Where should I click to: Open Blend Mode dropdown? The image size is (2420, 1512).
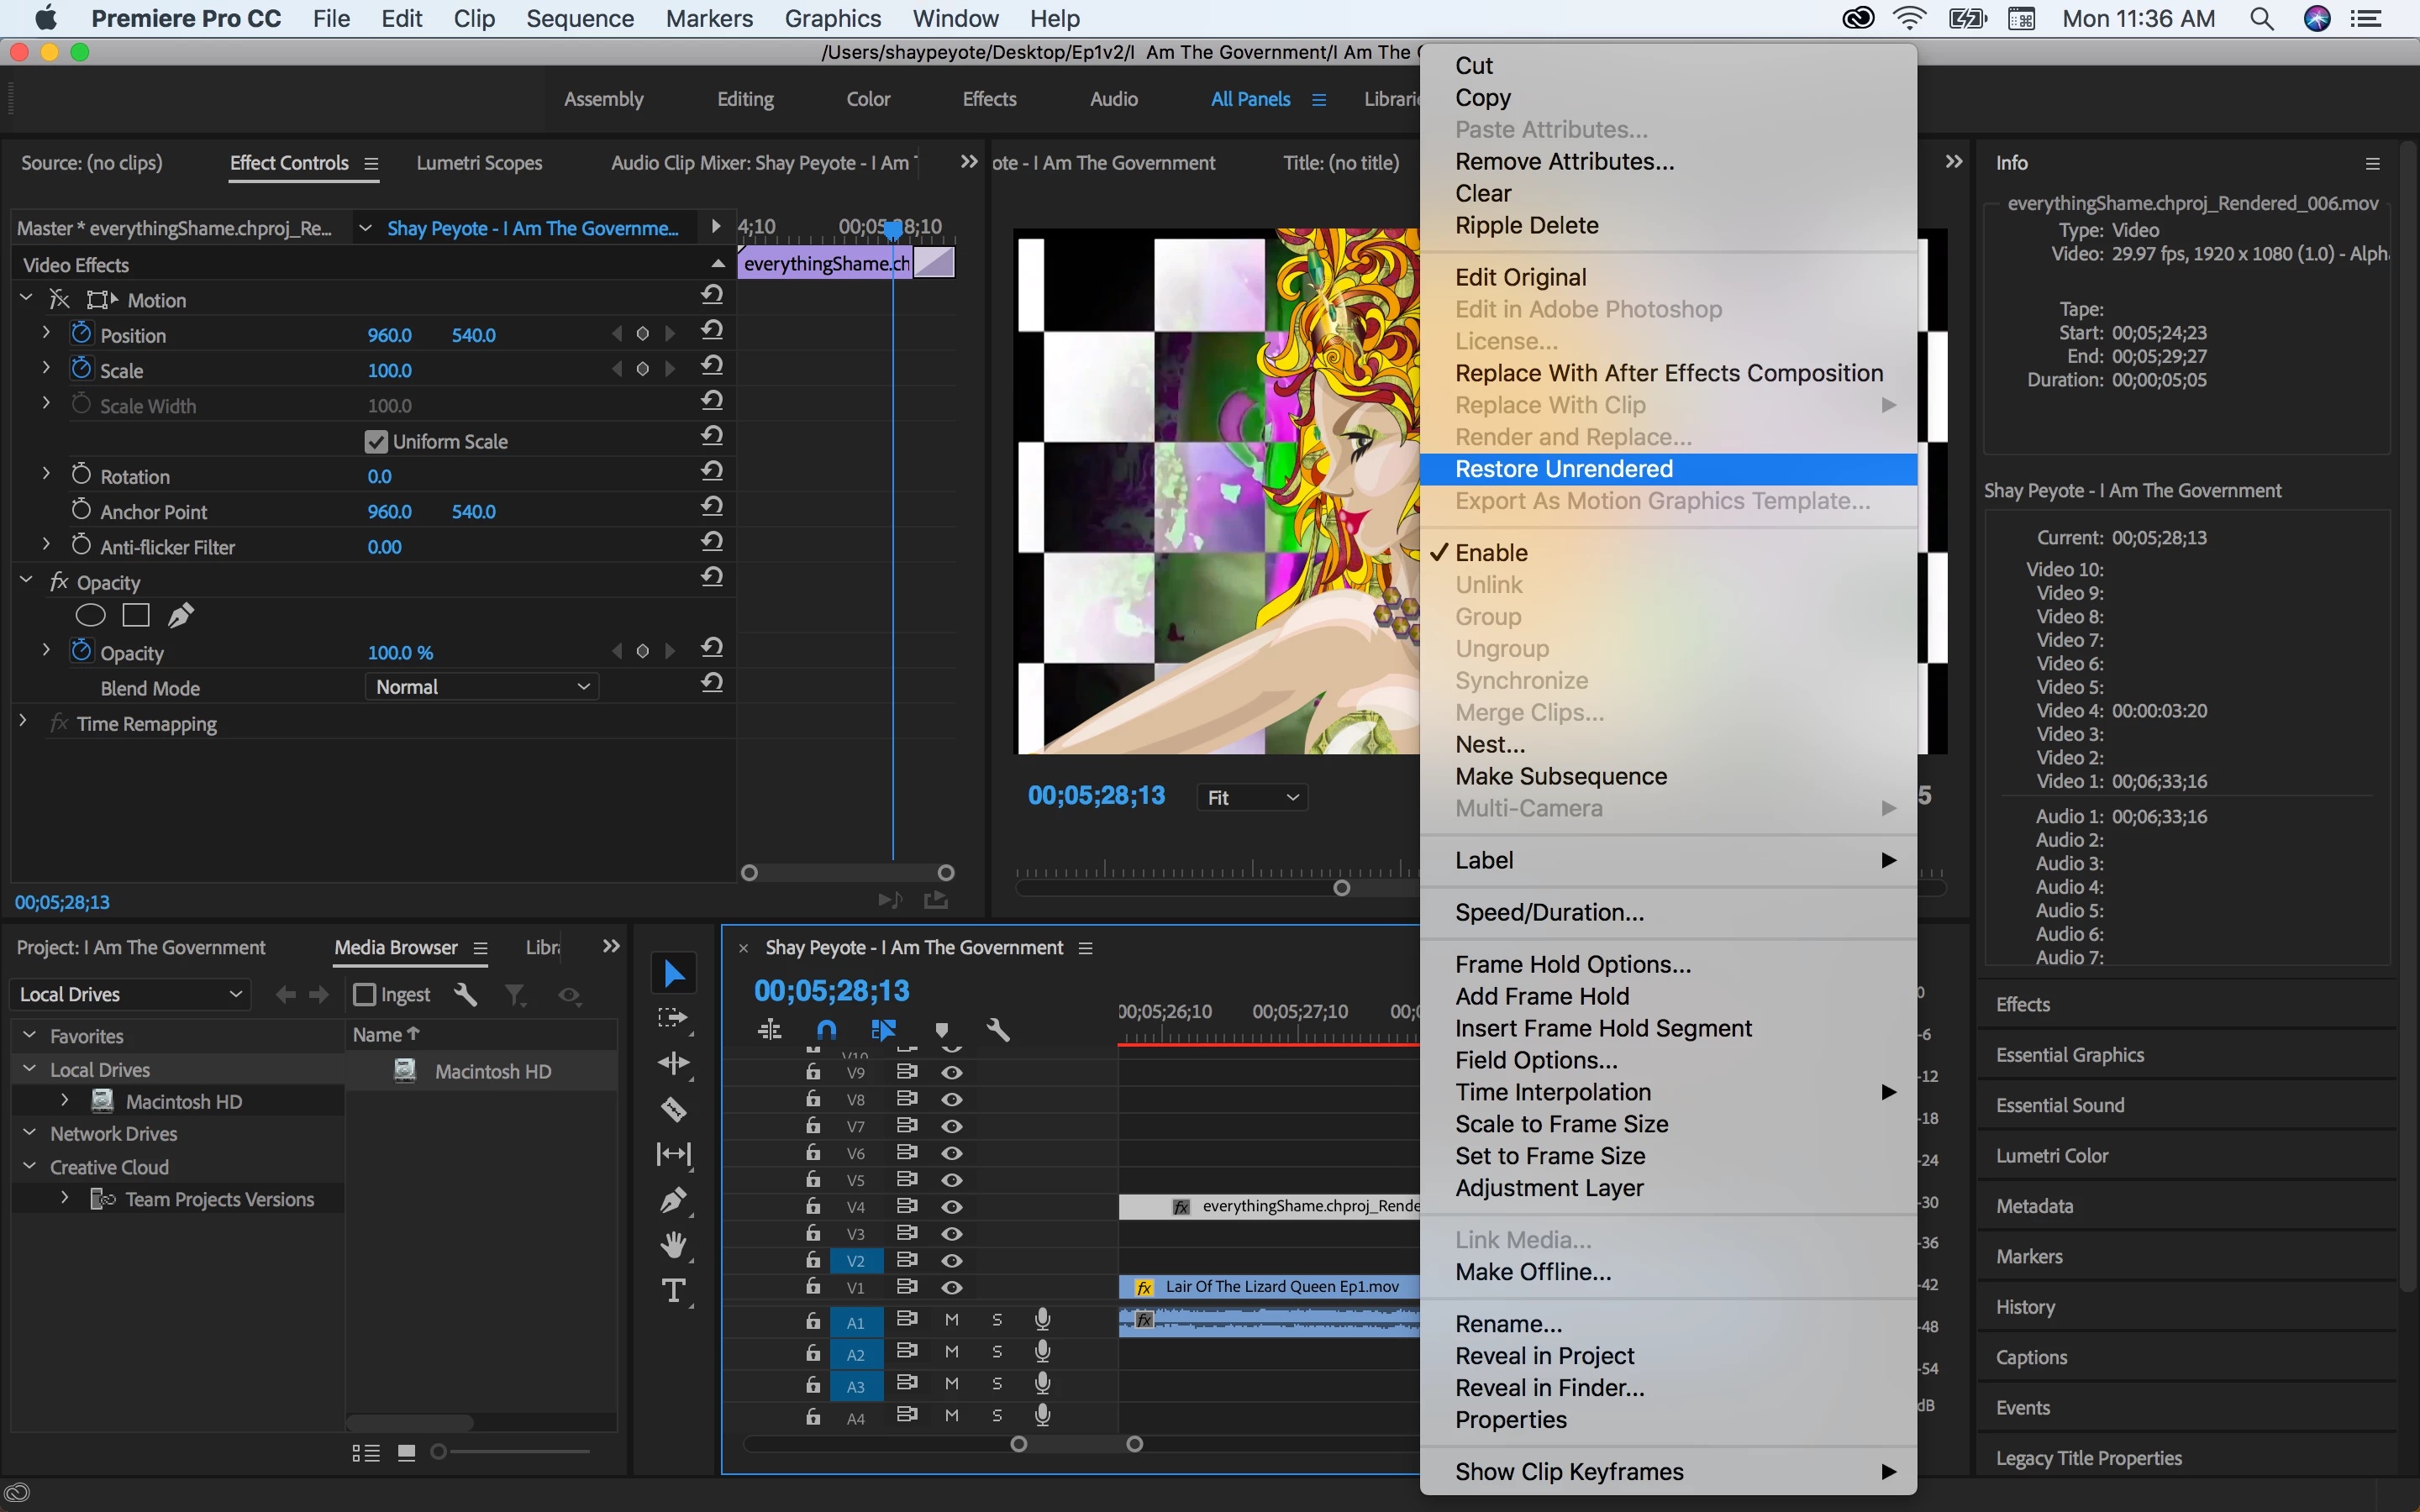[482, 687]
